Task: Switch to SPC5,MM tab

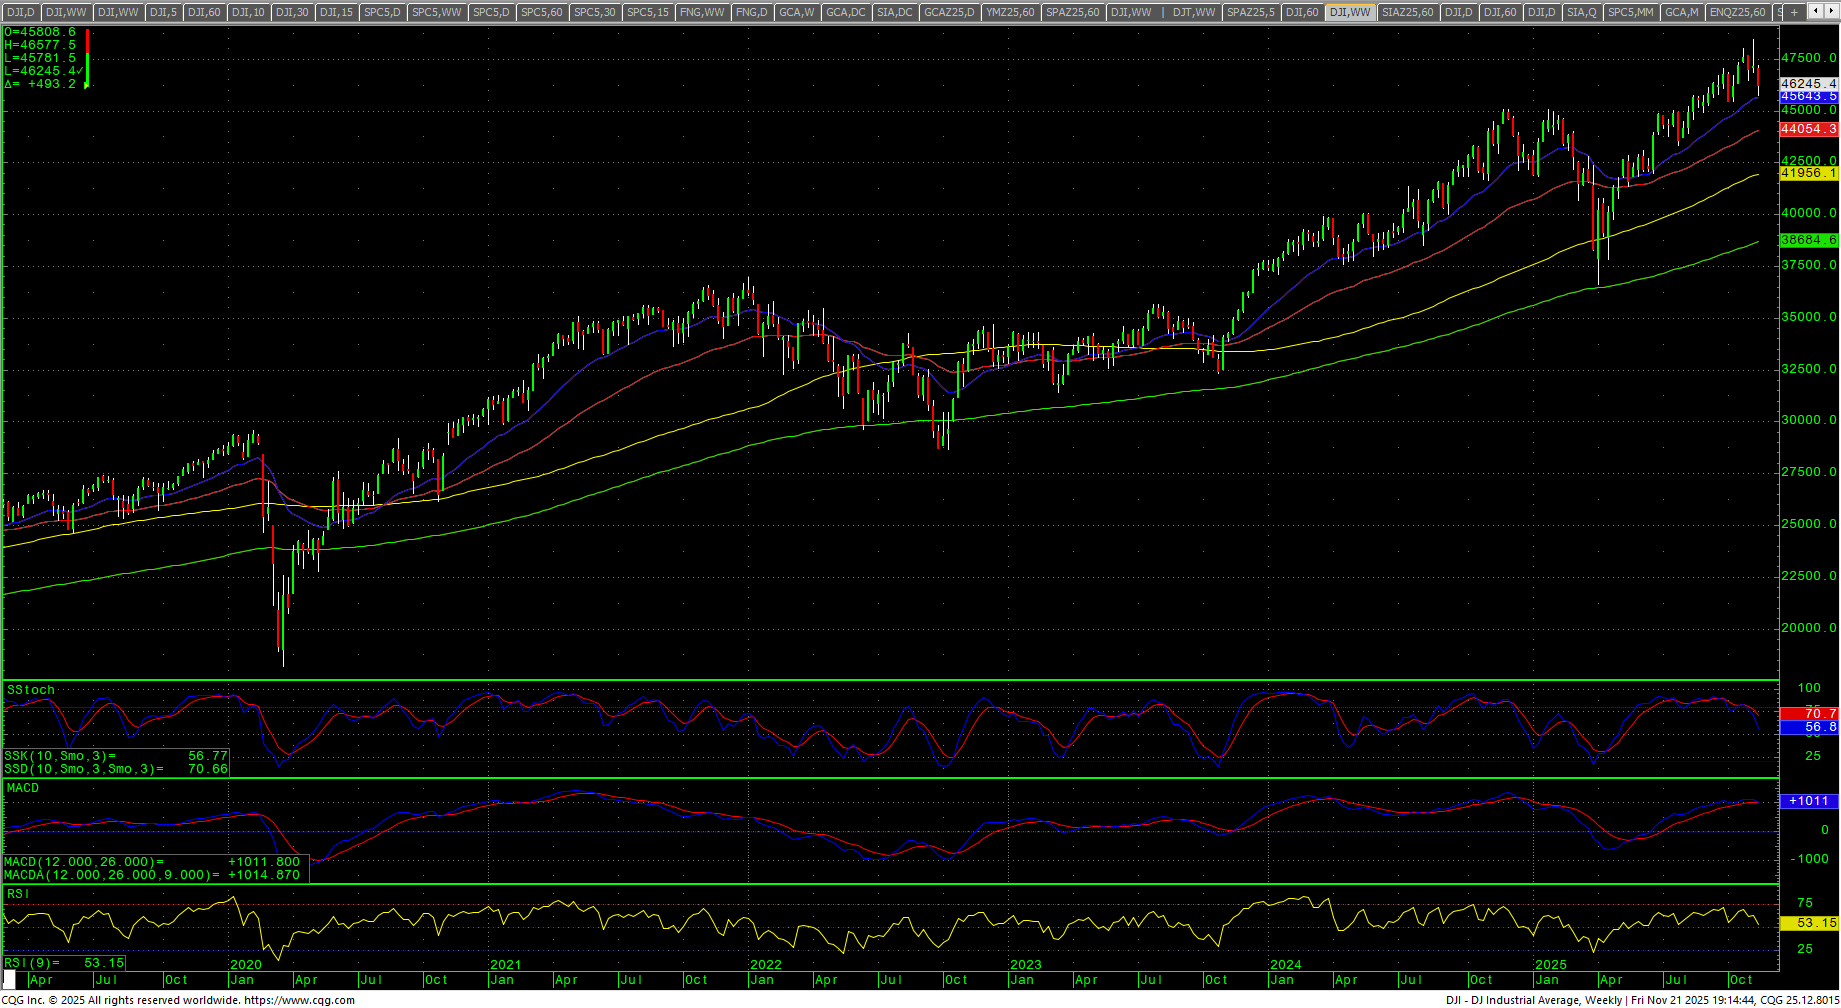Action: click(x=1630, y=12)
